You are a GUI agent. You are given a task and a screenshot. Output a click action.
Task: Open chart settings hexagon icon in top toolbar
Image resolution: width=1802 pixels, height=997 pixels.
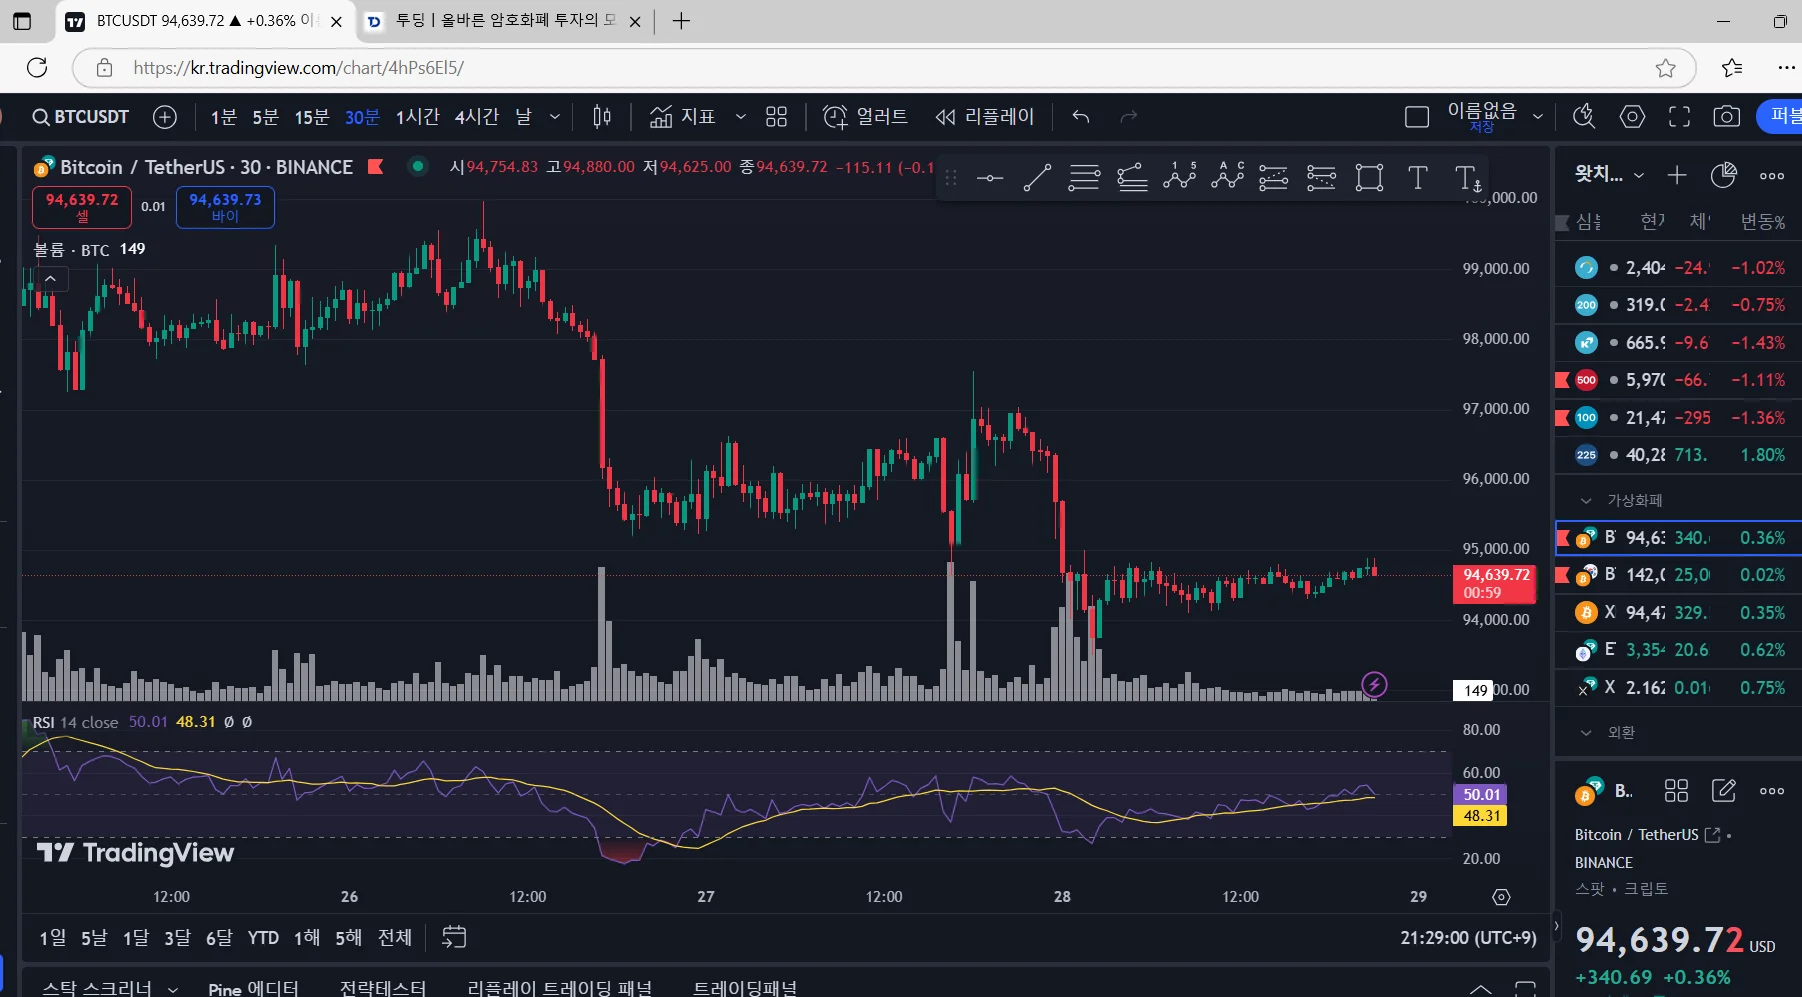(x=1632, y=117)
